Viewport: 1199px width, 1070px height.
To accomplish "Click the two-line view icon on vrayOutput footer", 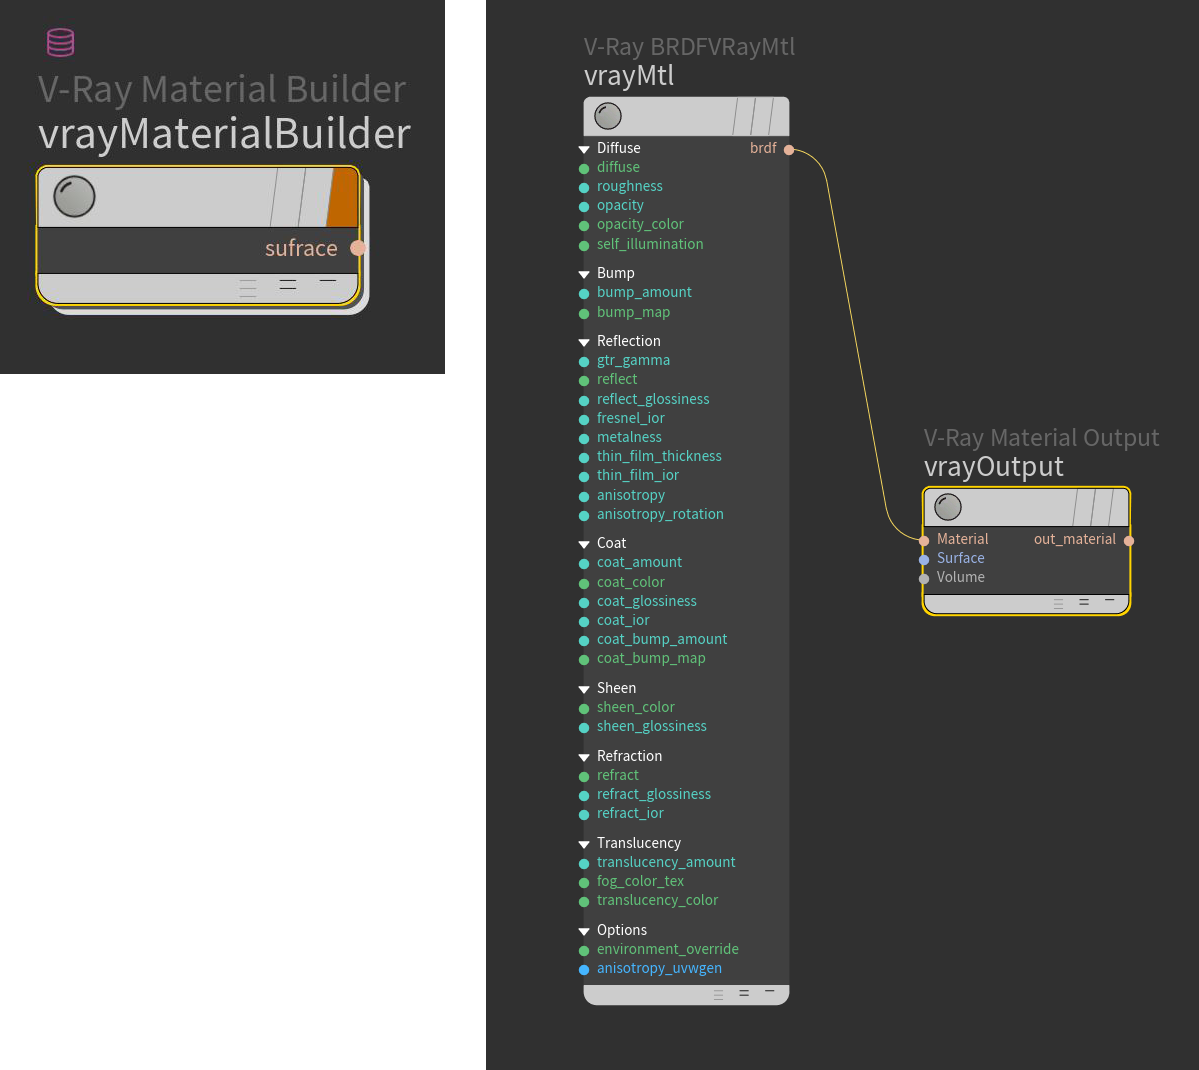I will 1084,603.
